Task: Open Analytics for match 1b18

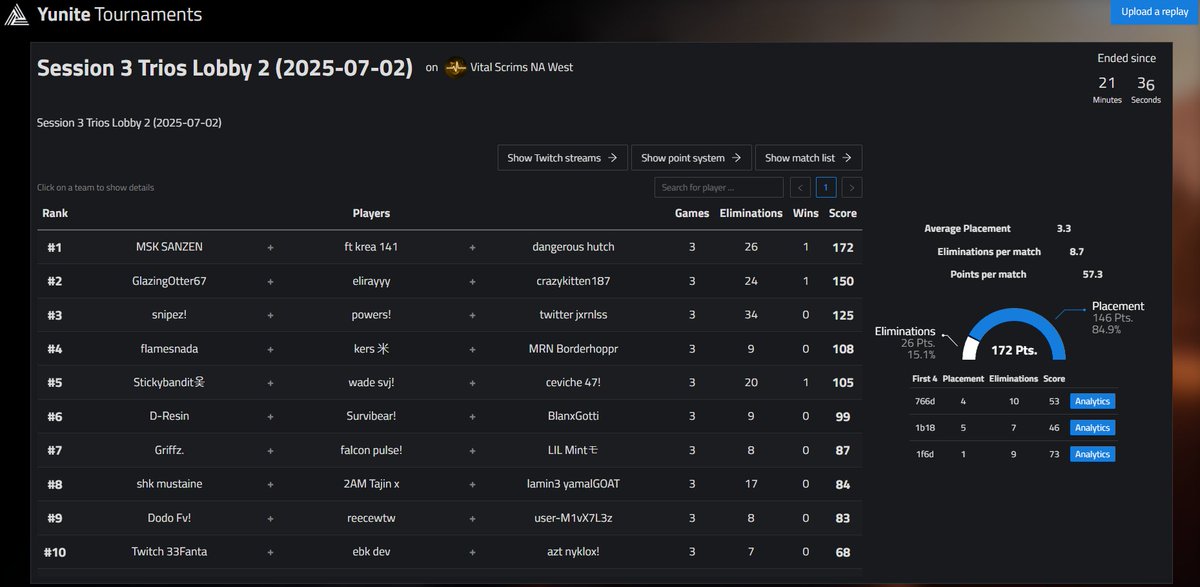Action: [1092, 428]
